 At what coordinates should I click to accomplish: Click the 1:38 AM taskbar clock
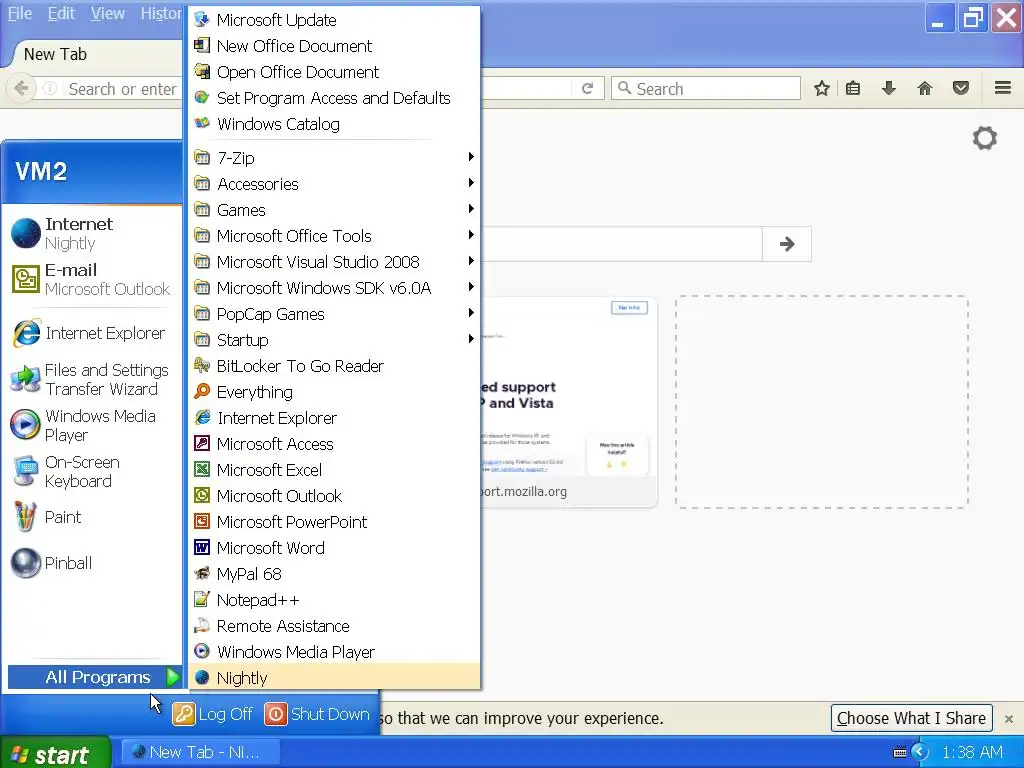point(973,752)
